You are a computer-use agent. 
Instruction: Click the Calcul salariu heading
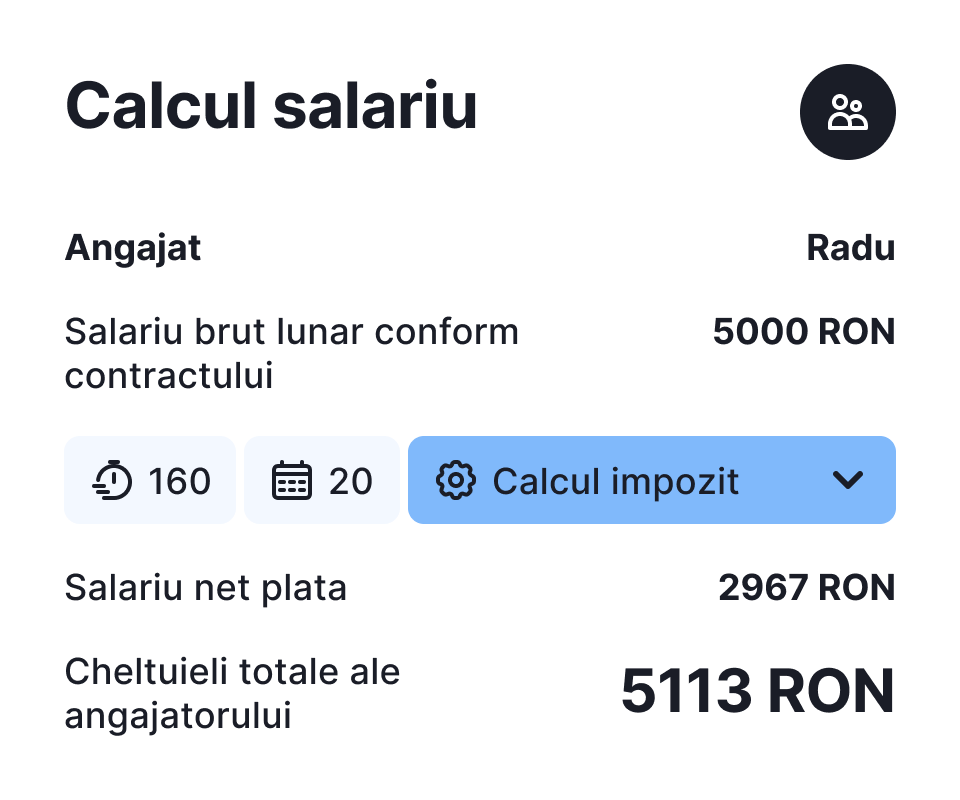(271, 106)
